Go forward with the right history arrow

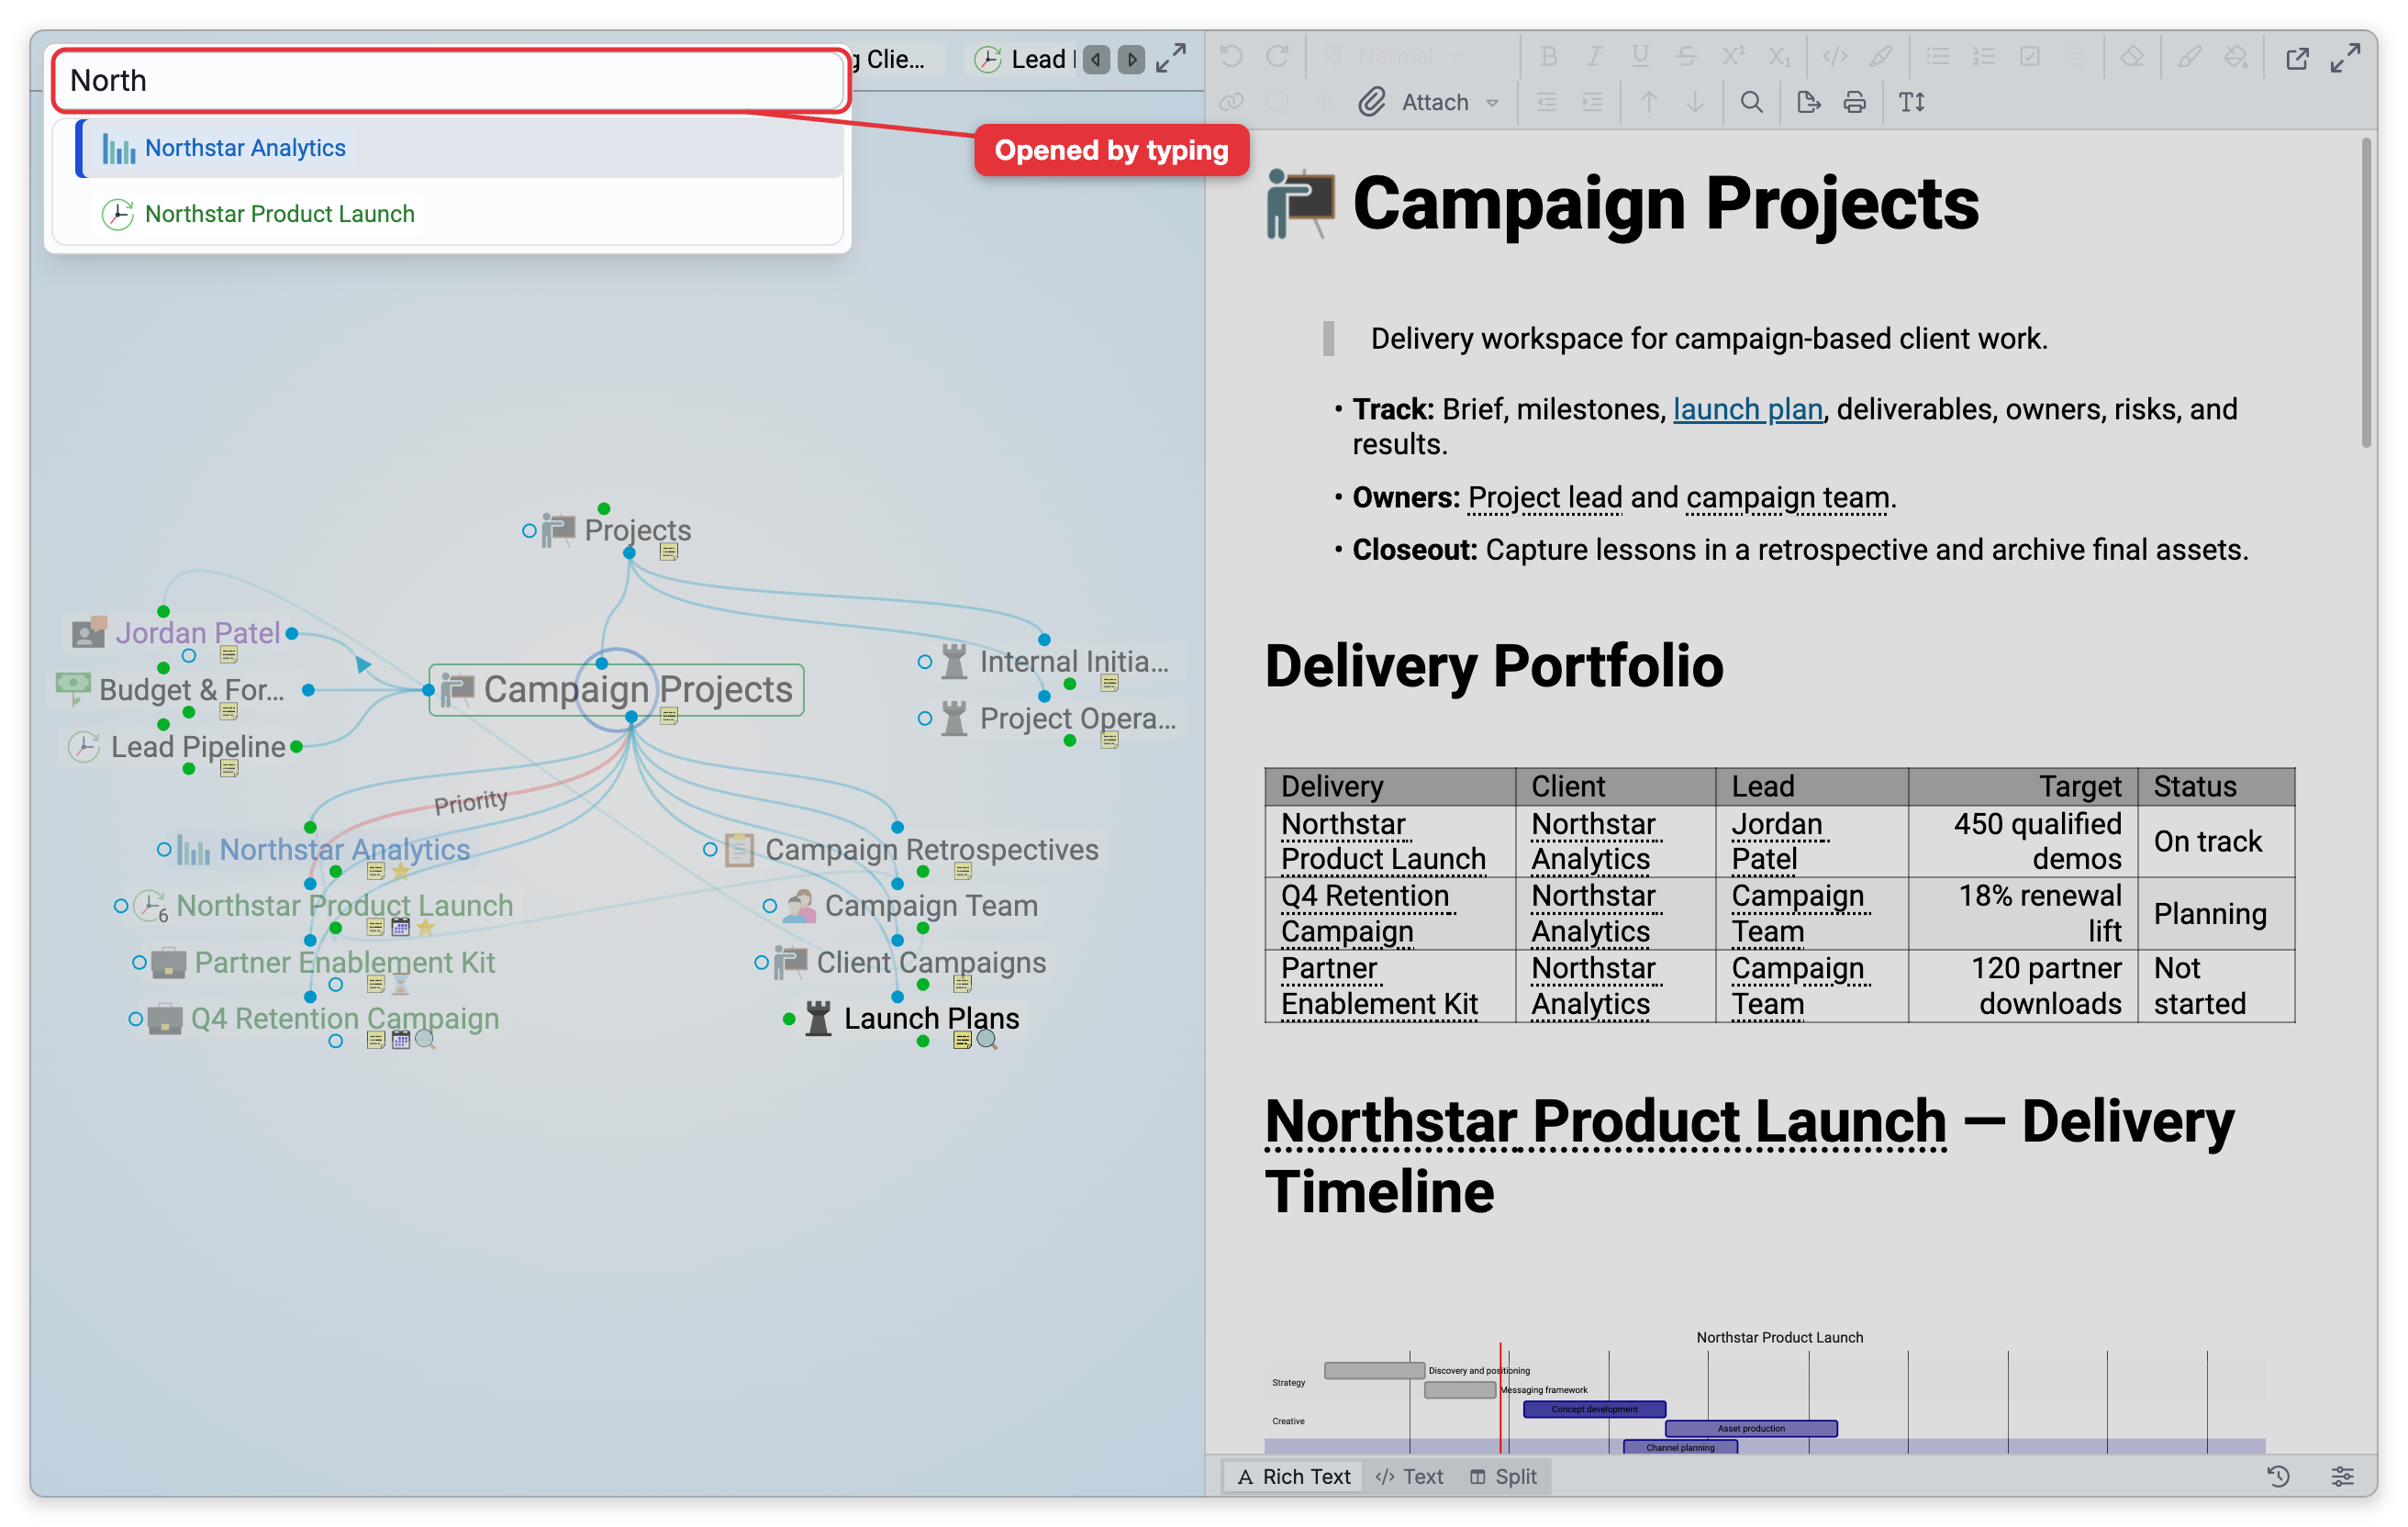[1131, 60]
